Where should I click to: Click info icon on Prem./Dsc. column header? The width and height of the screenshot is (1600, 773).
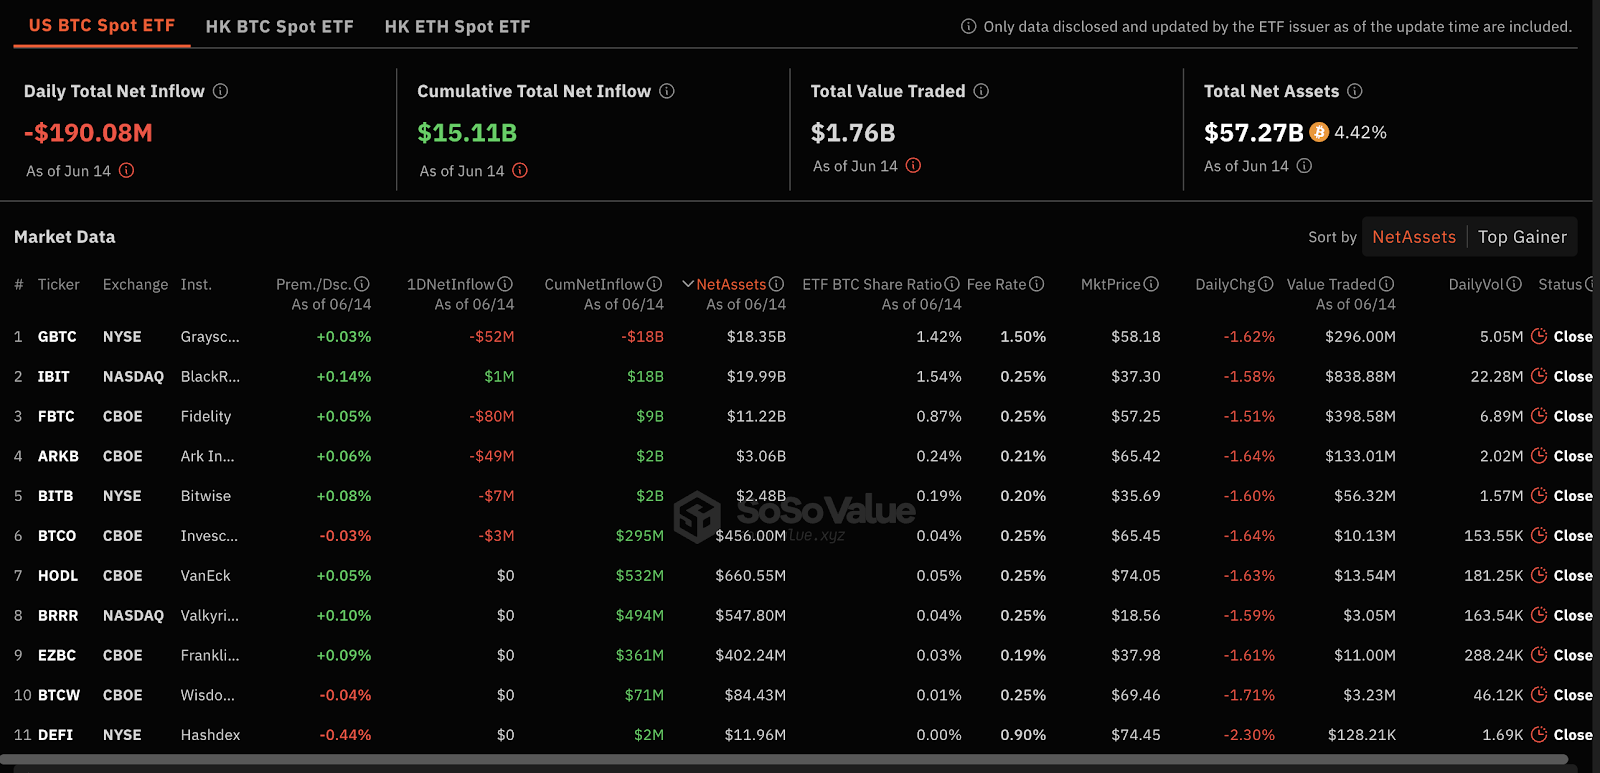coord(362,284)
